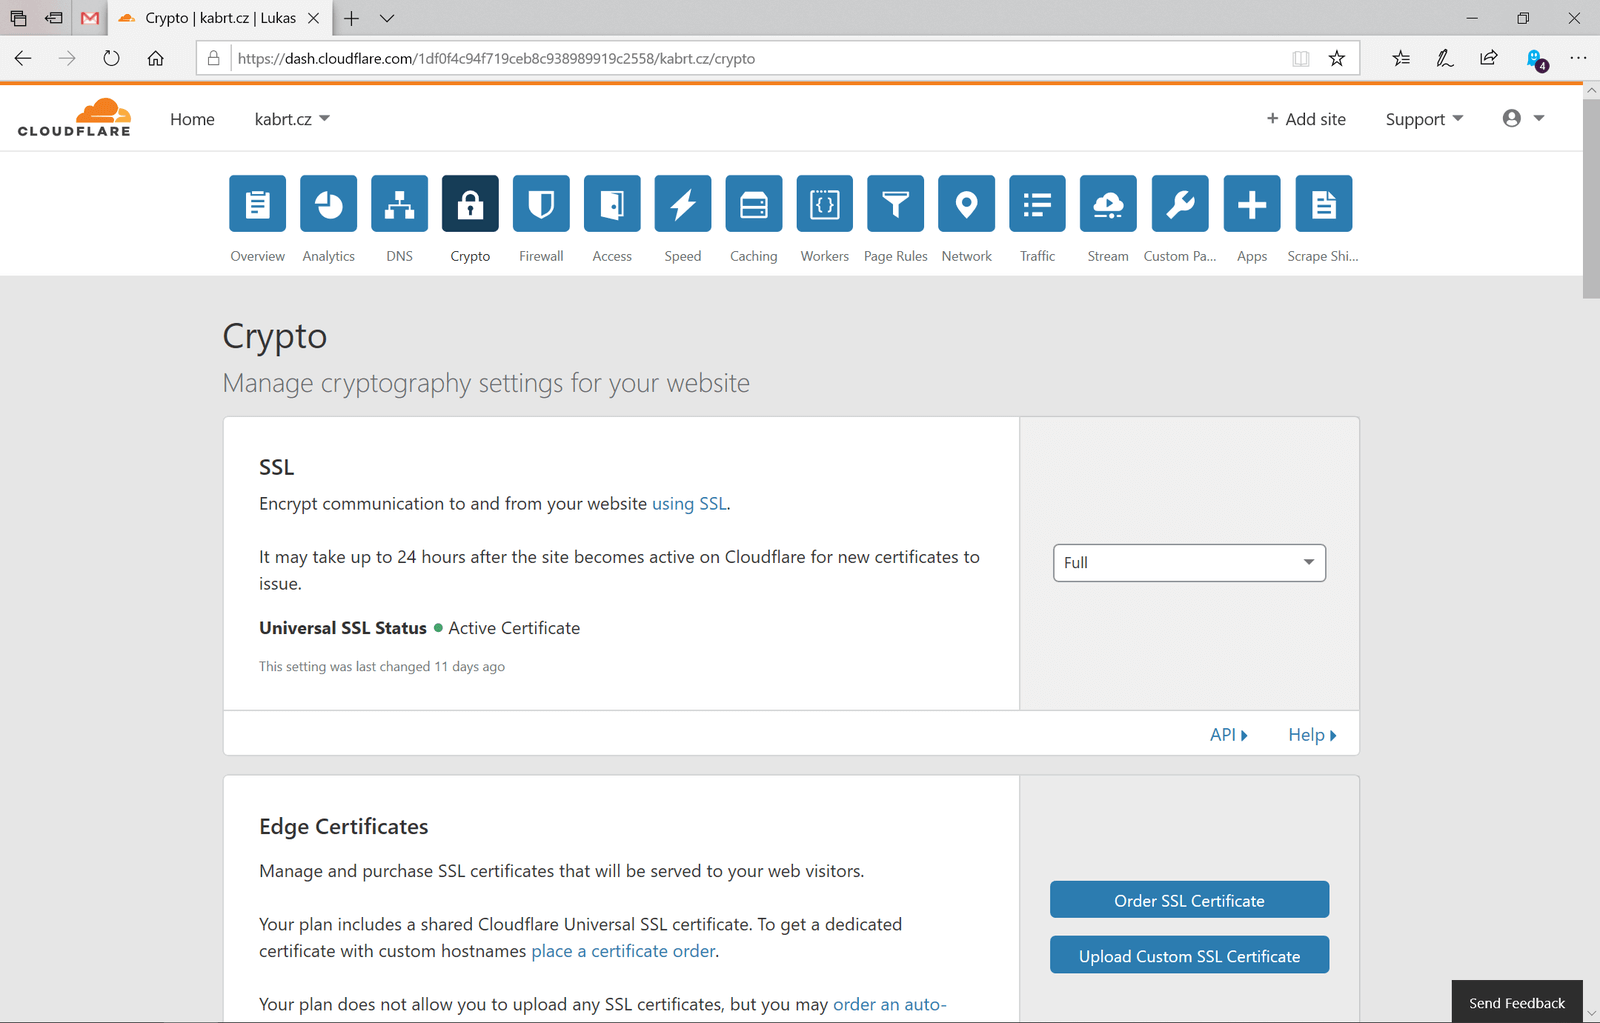Open the SSL mode dropdown showing Full

(1189, 563)
